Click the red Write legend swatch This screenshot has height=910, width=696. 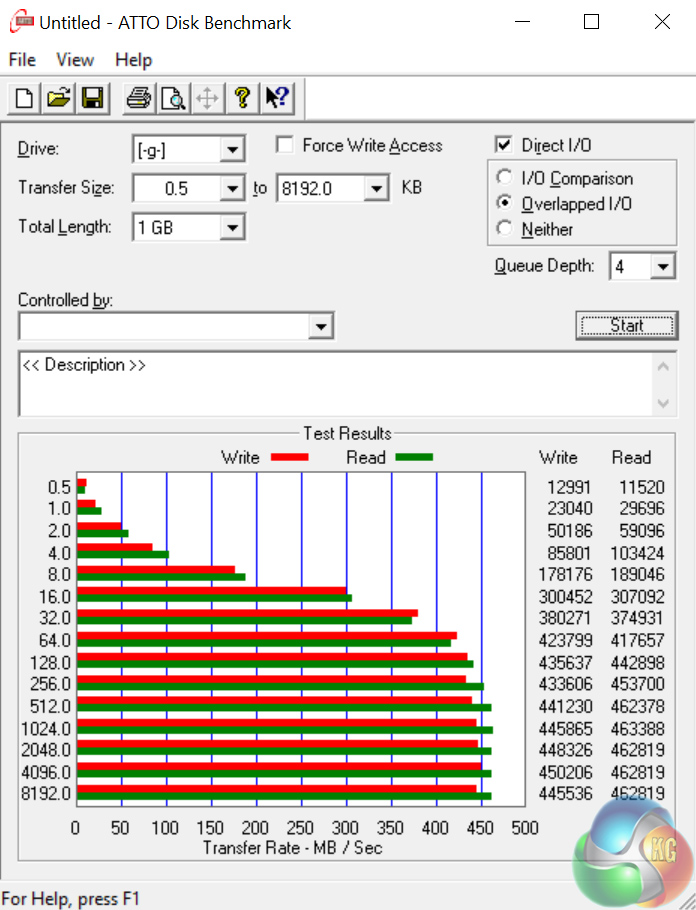tap(290, 457)
